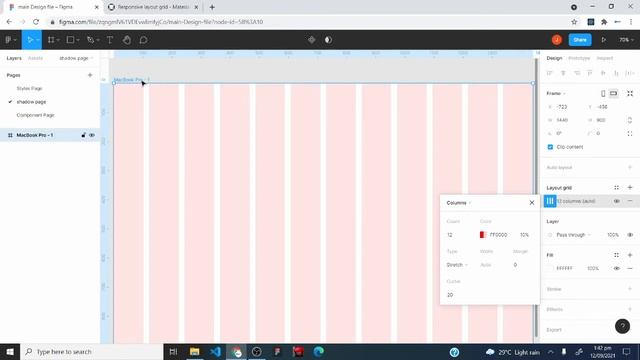
Task: Open the fill styles icon
Action: pos(616,255)
